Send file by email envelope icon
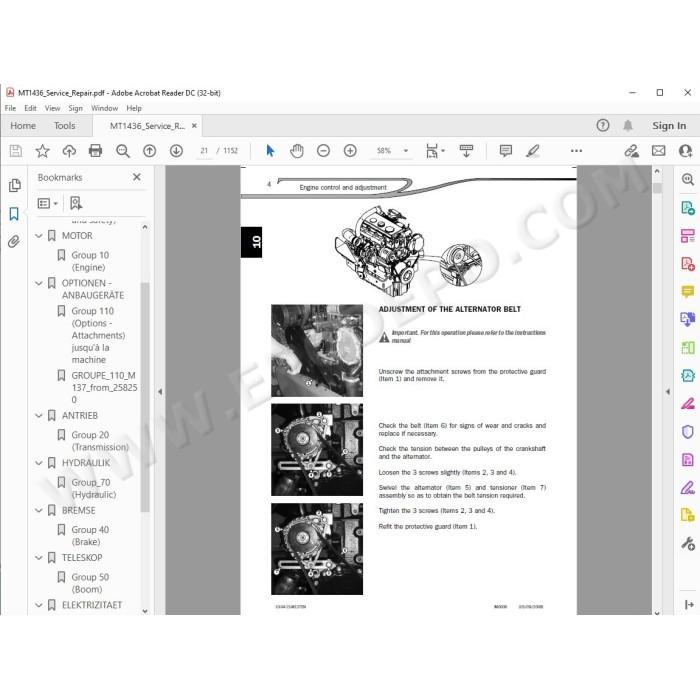The image size is (700, 700). pyautogui.click(x=658, y=151)
